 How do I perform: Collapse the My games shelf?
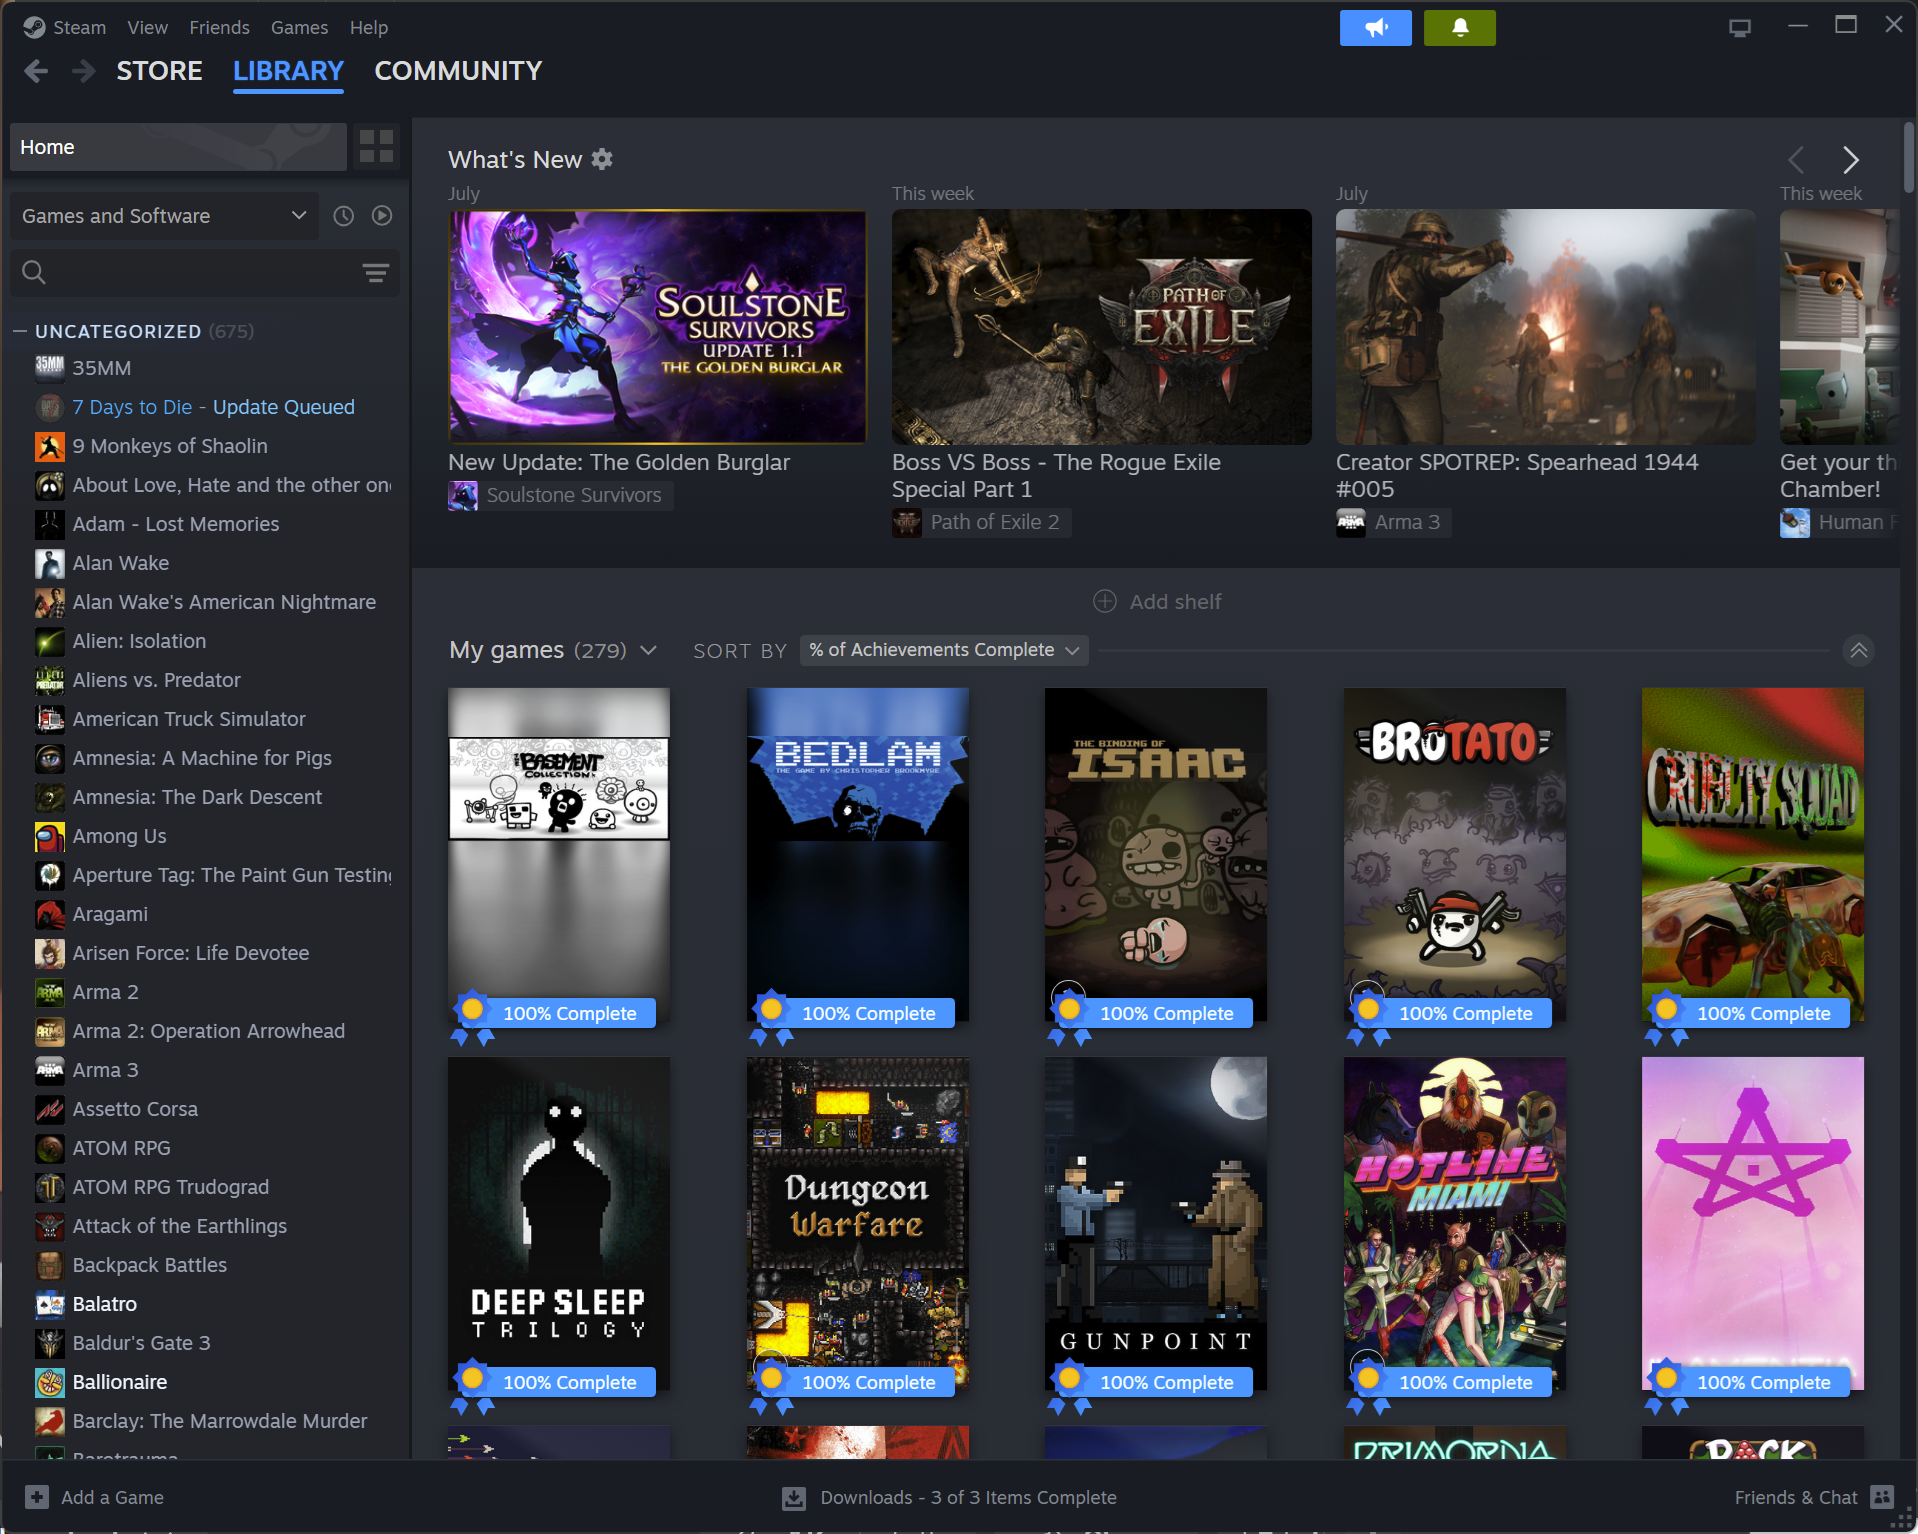click(1858, 651)
